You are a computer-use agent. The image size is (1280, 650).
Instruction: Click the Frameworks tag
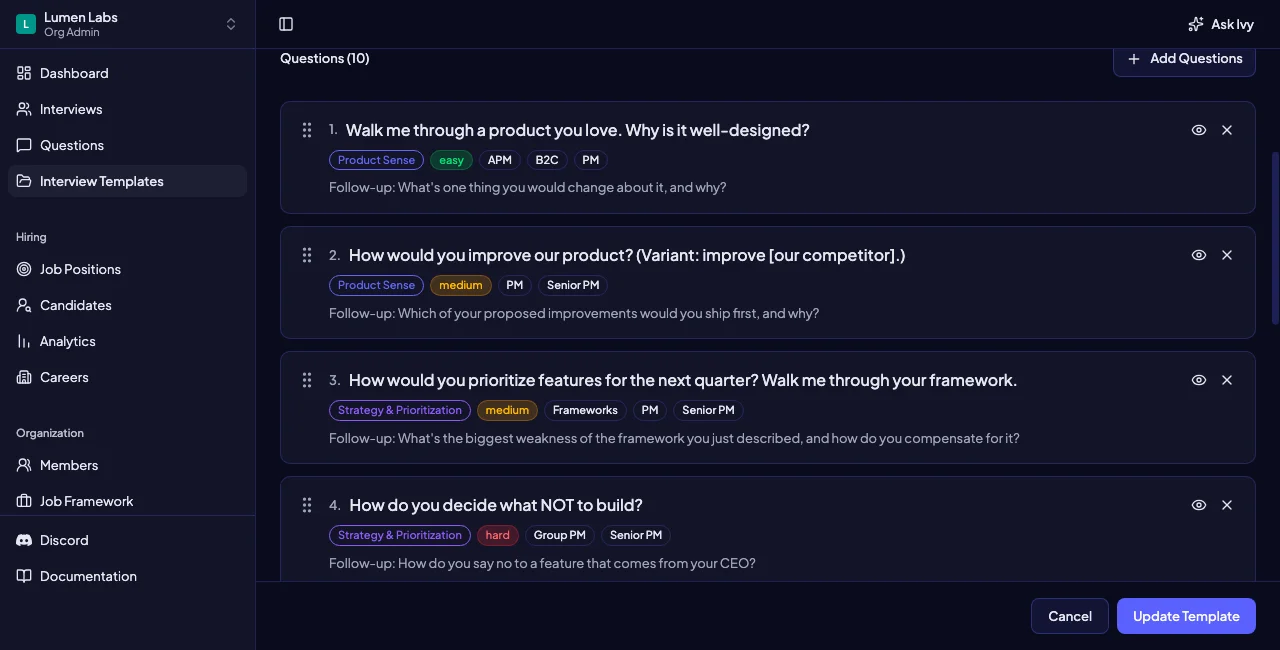[x=585, y=410]
